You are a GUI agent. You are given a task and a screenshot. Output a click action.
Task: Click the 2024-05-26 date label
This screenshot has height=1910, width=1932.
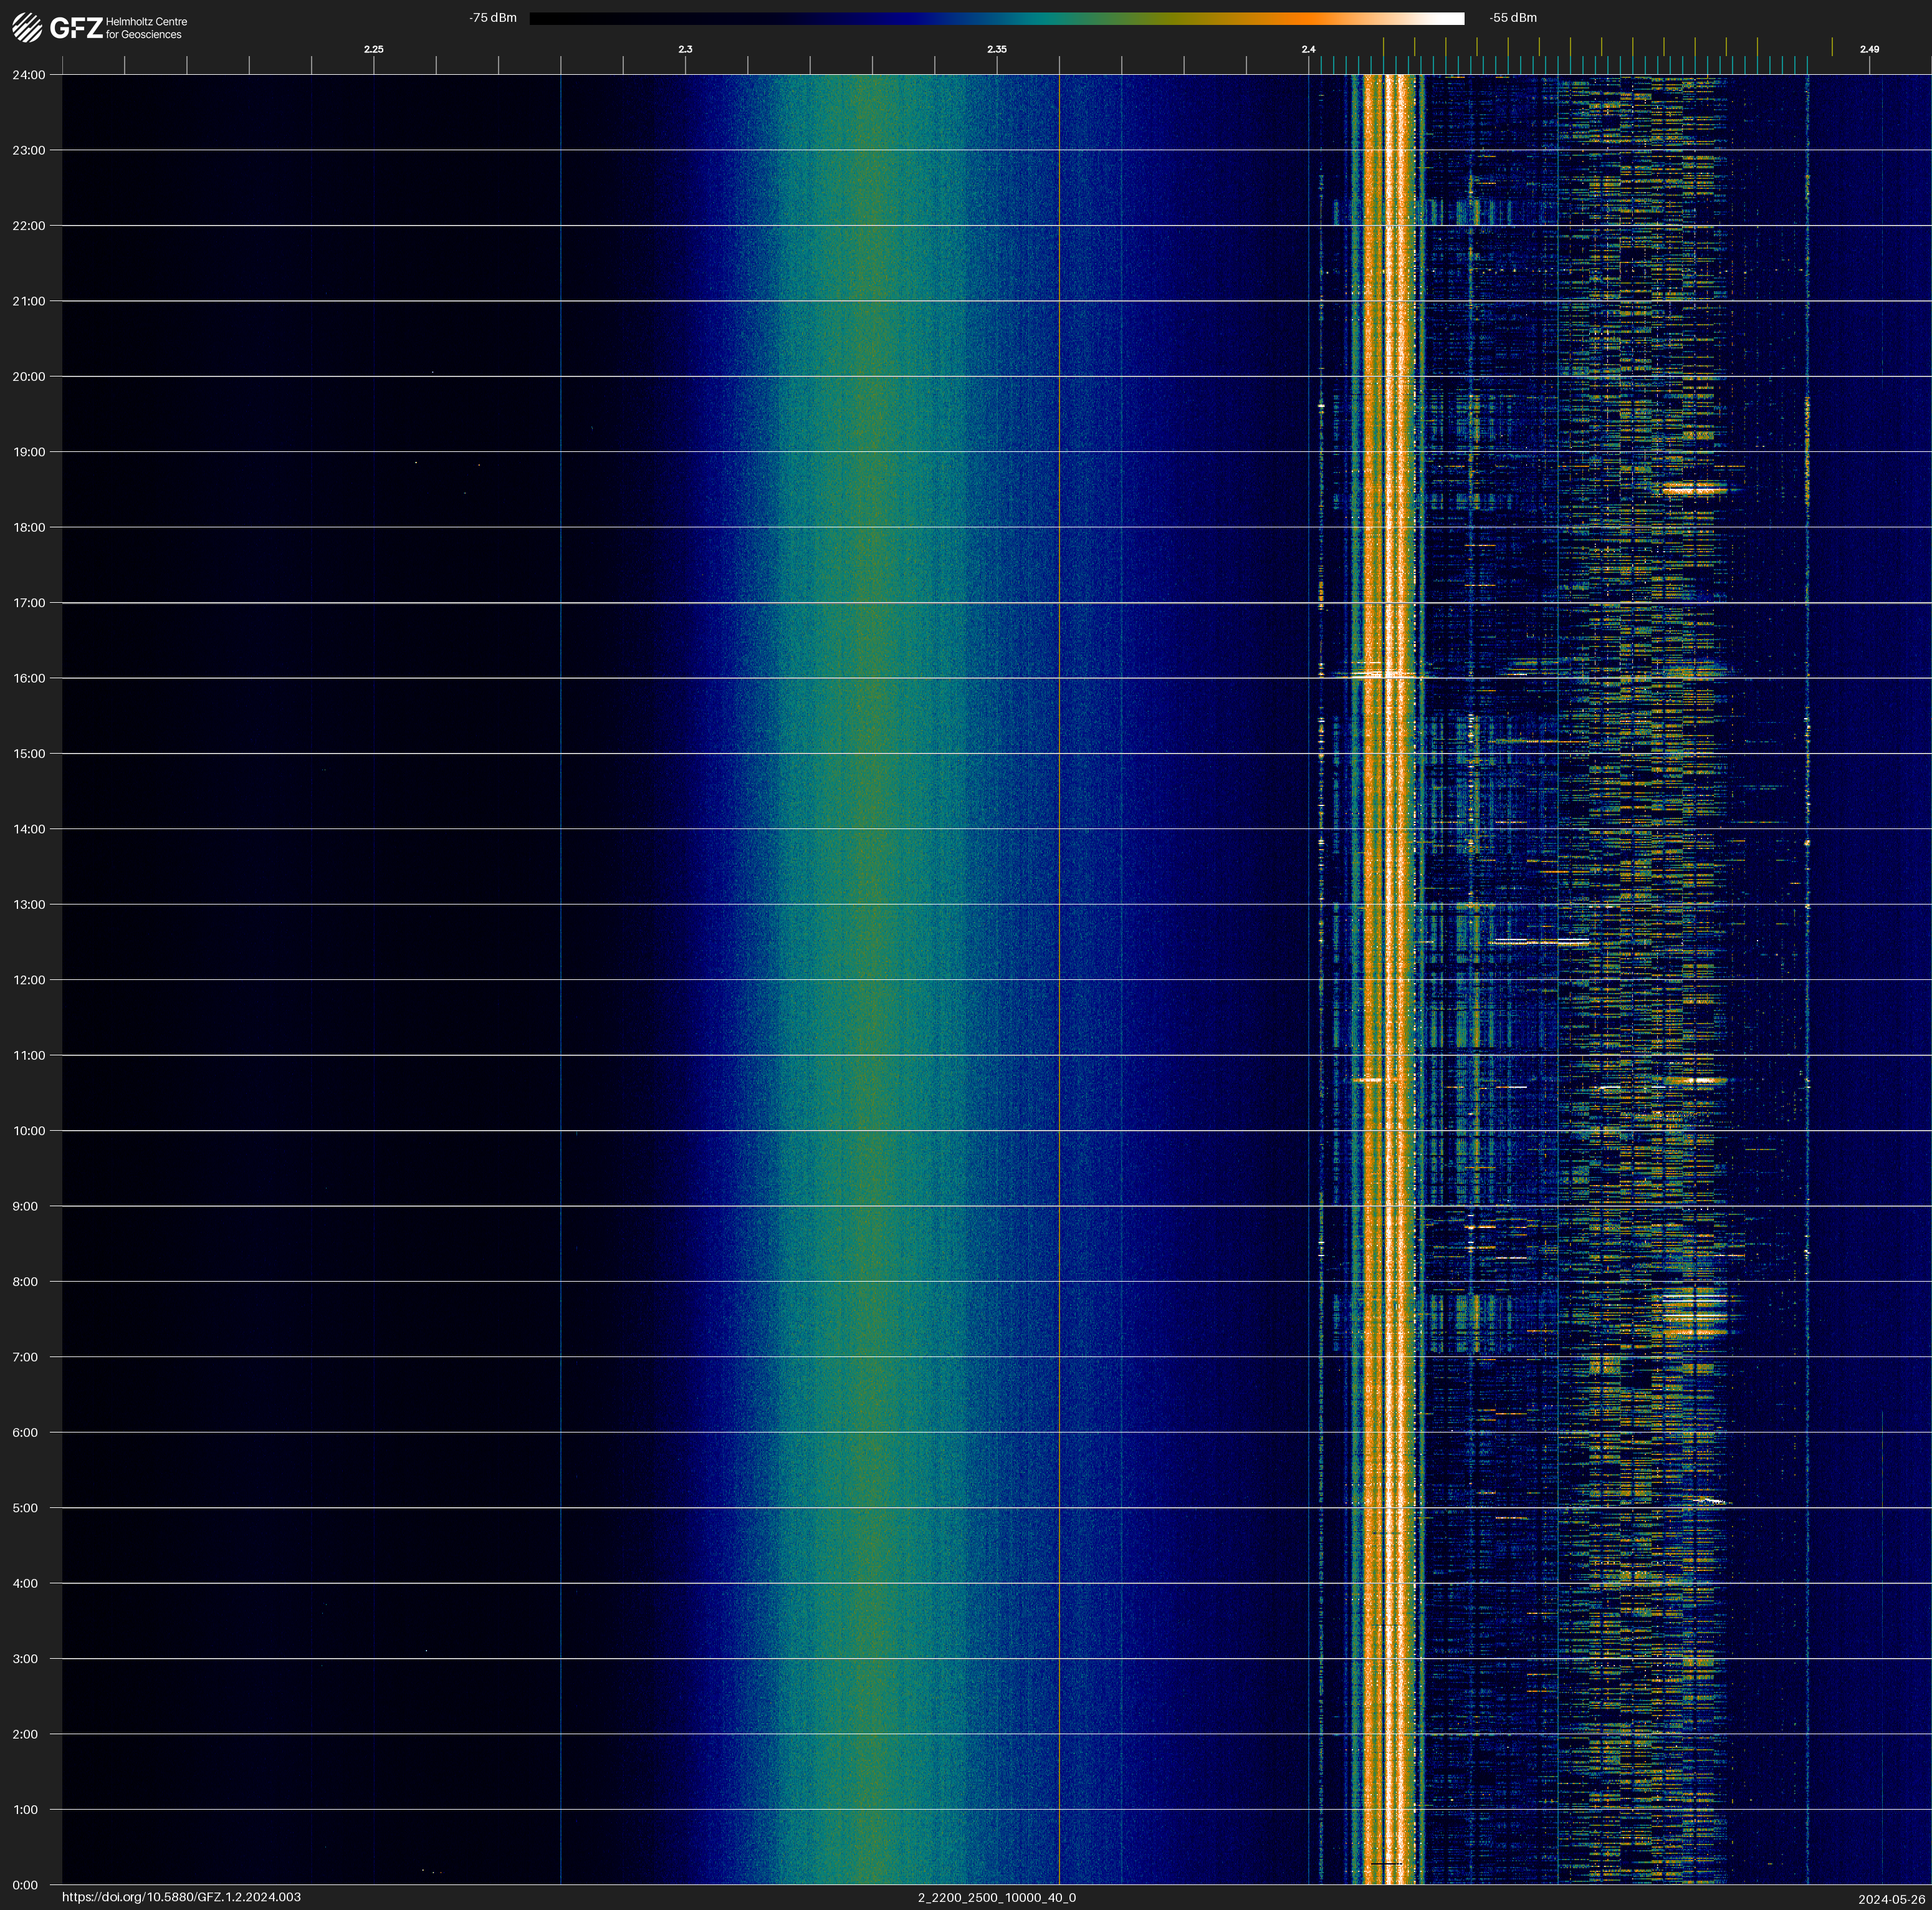click(1891, 1899)
